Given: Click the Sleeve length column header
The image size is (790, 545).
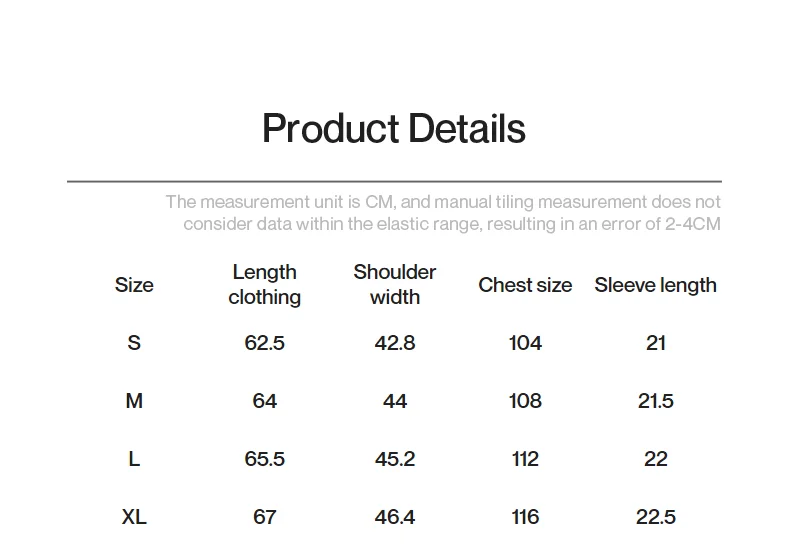Looking at the screenshot, I should coord(655,285).
